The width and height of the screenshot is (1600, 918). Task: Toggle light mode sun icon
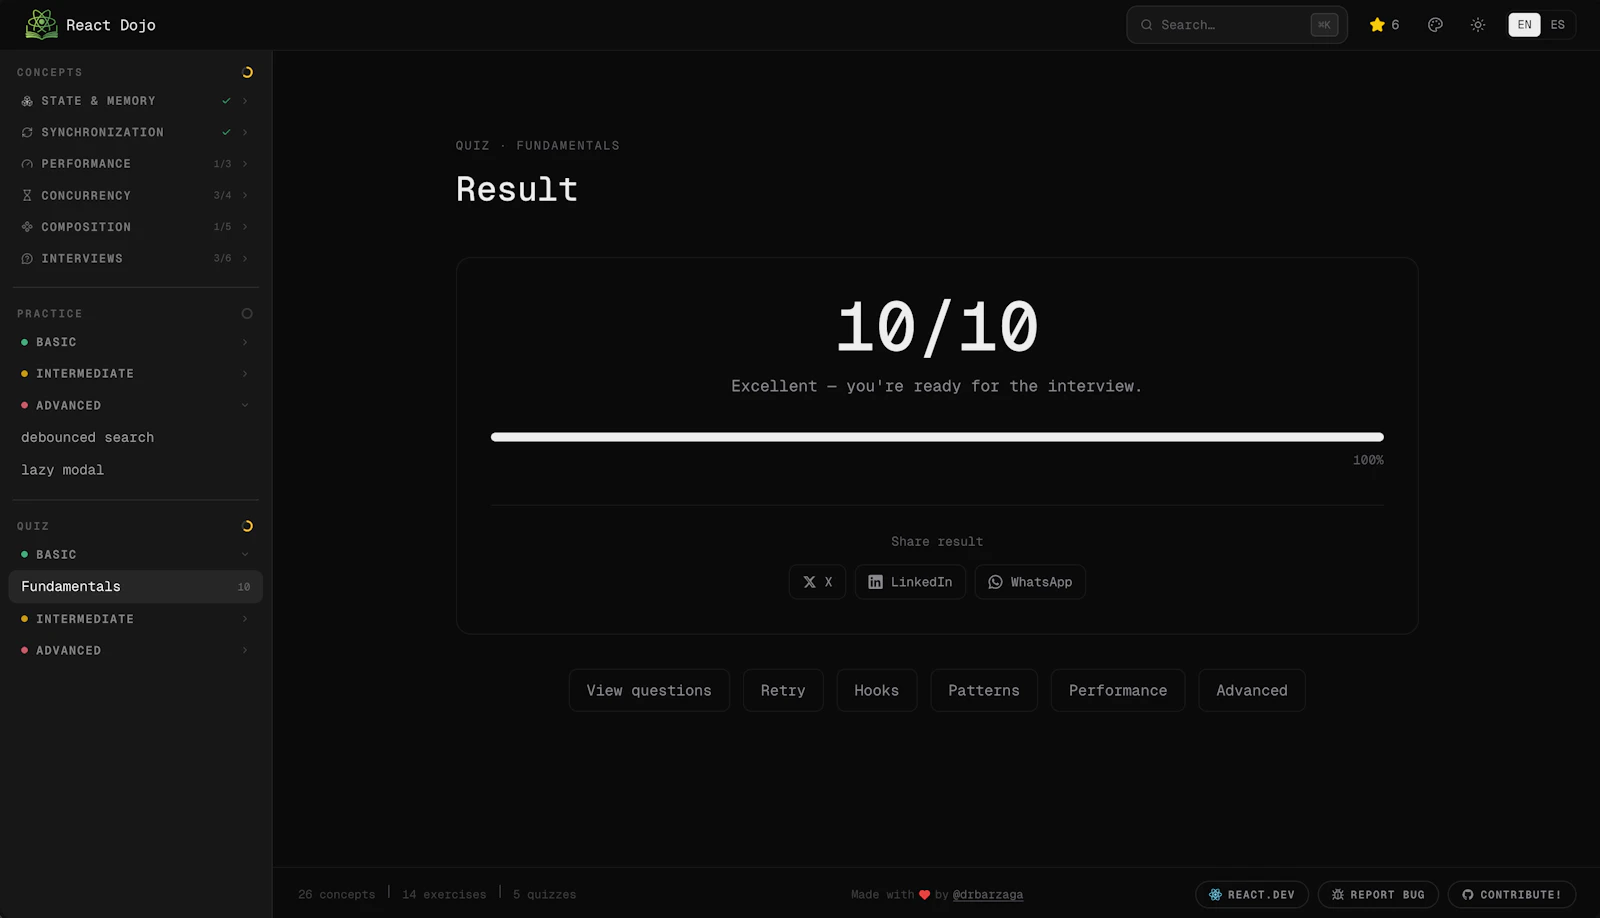click(x=1478, y=25)
